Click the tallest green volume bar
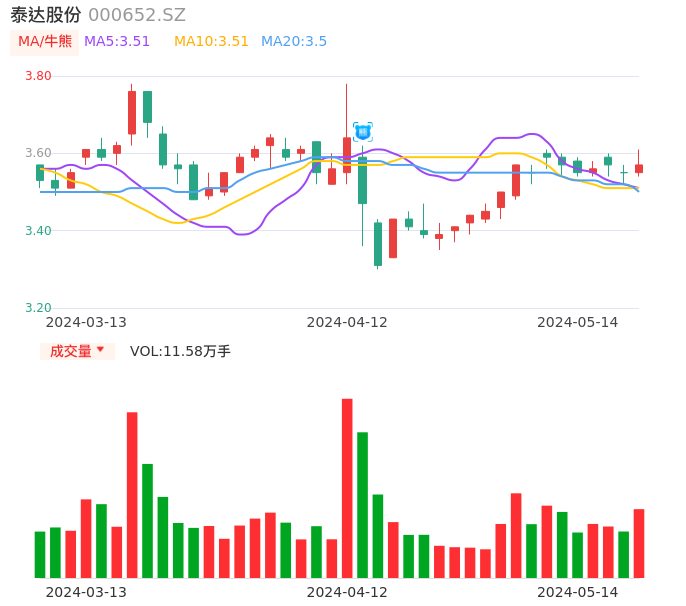 click(x=362, y=504)
